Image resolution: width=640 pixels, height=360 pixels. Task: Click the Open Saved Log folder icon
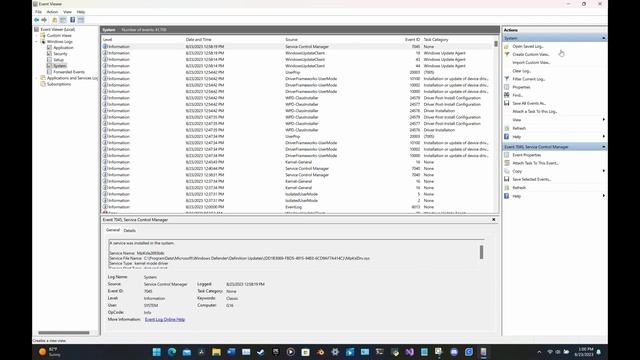507,47
